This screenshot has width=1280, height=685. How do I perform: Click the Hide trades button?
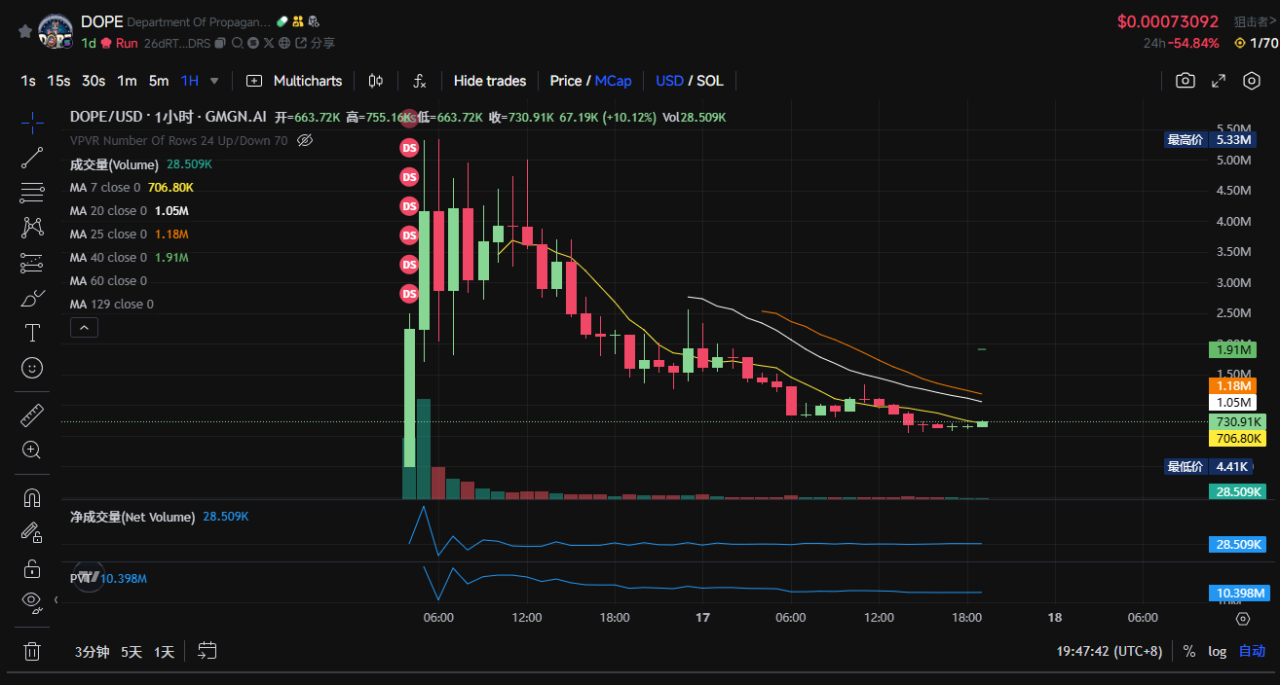(489, 81)
